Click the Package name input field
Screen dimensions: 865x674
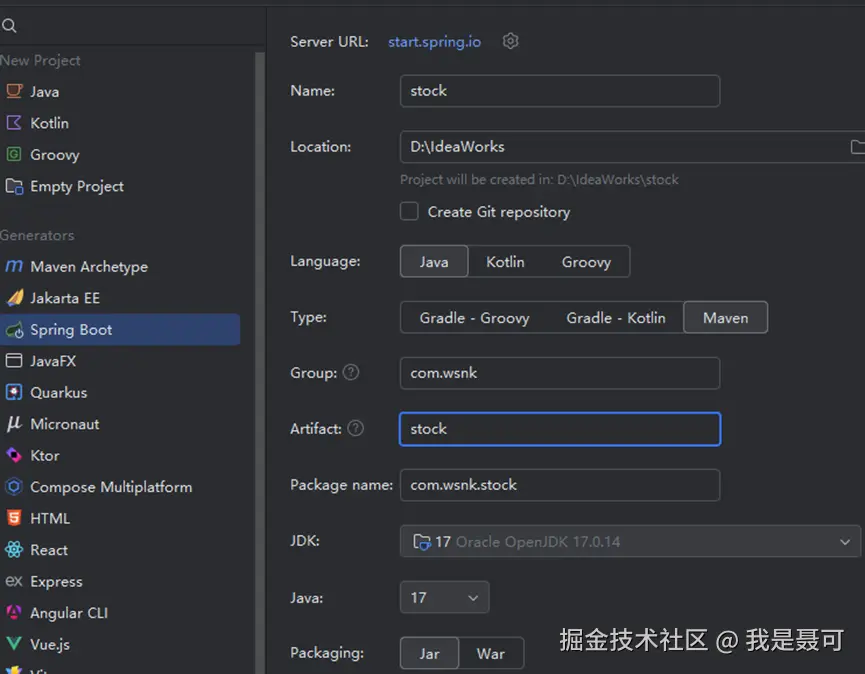[559, 485]
